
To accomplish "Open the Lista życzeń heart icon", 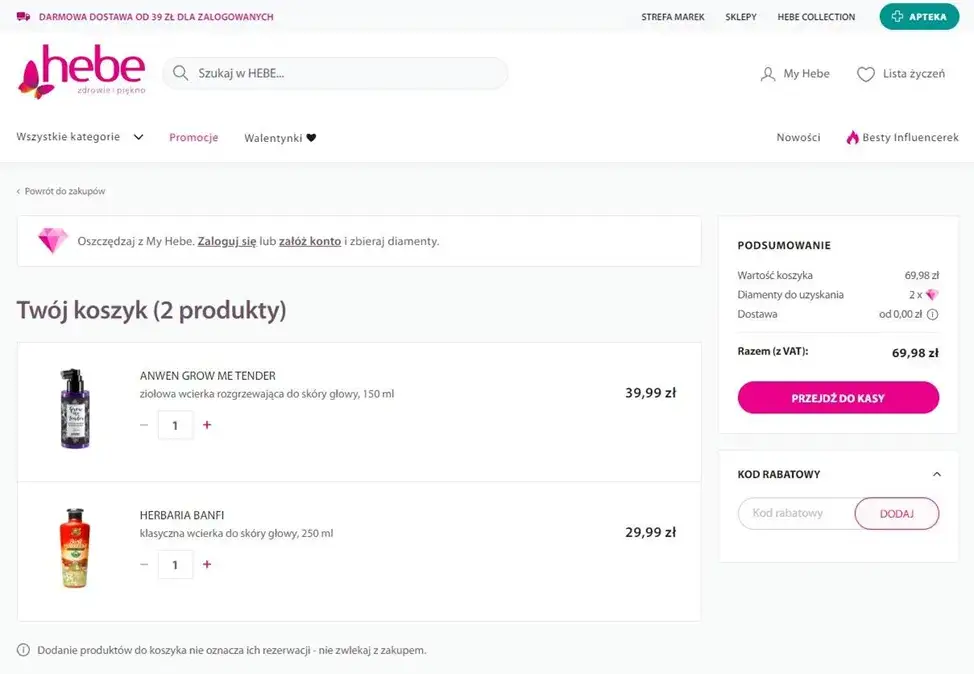I will (x=865, y=73).
